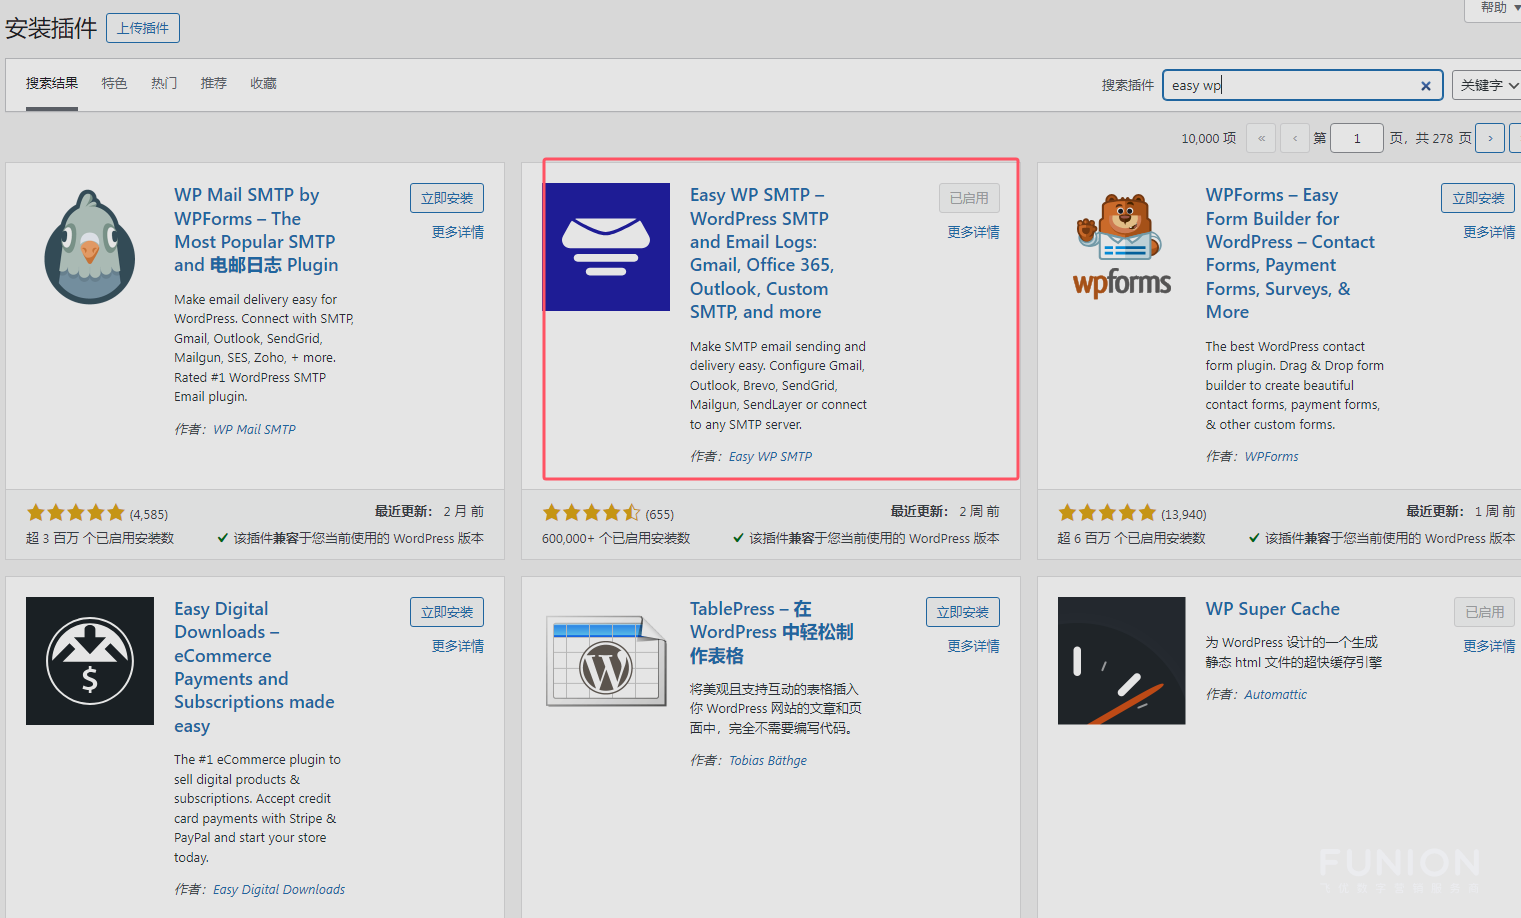Image resolution: width=1521 pixels, height=918 pixels.
Task: Open the Easy WP SMTP plugin title
Action: [x=762, y=253]
